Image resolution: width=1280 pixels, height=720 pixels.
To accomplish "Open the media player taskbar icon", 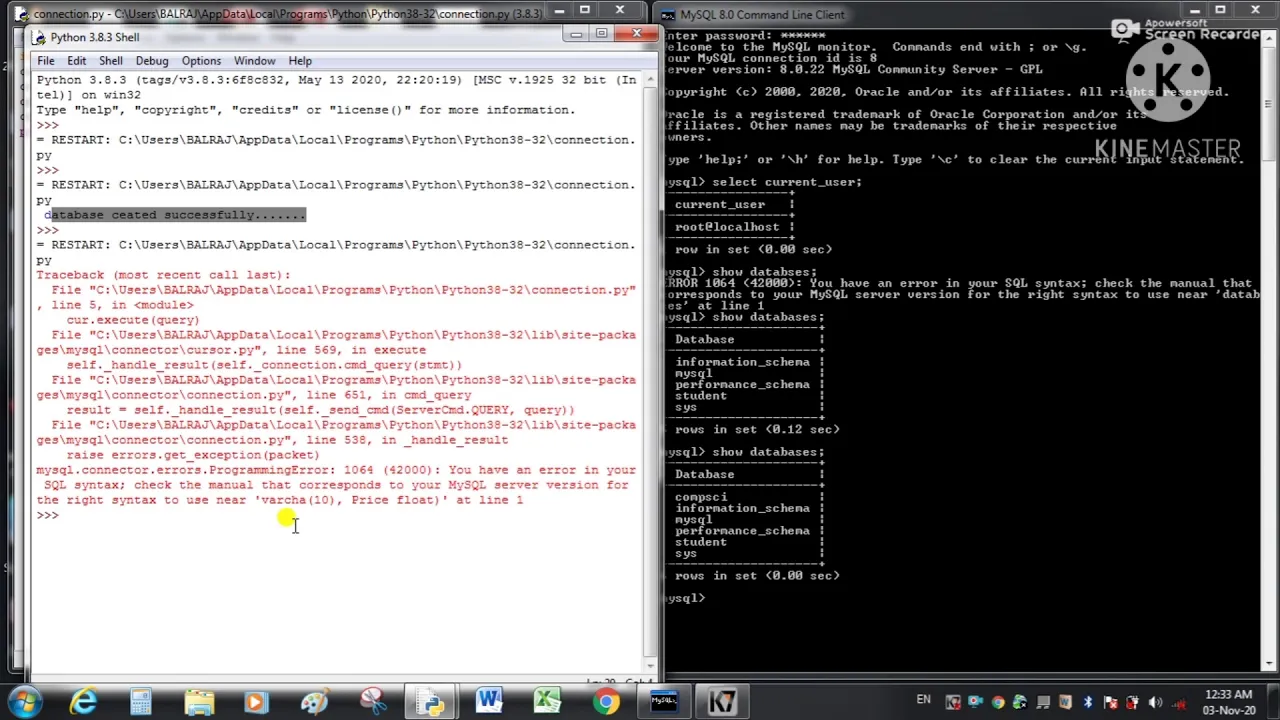I will pos(256,702).
